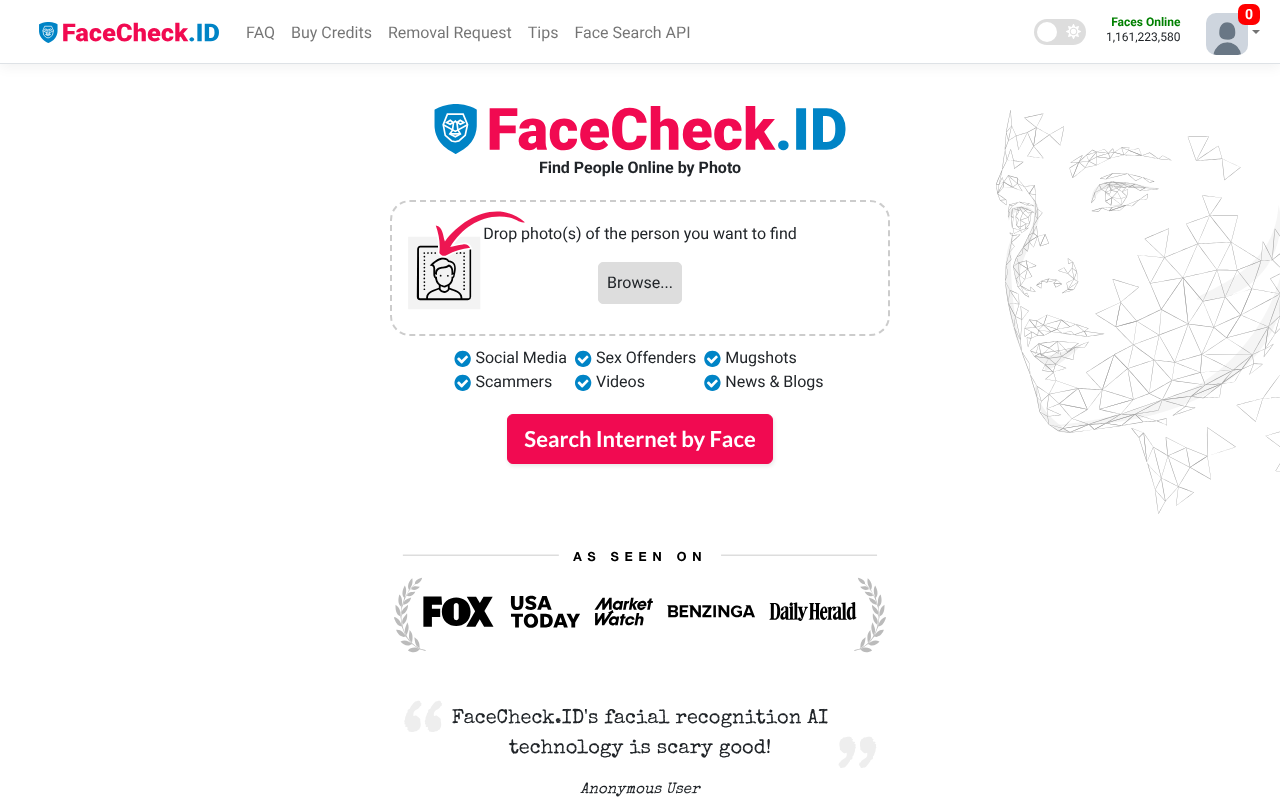The image size is (1280, 800).
Task: Click the red notification count badge
Action: tap(1248, 15)
